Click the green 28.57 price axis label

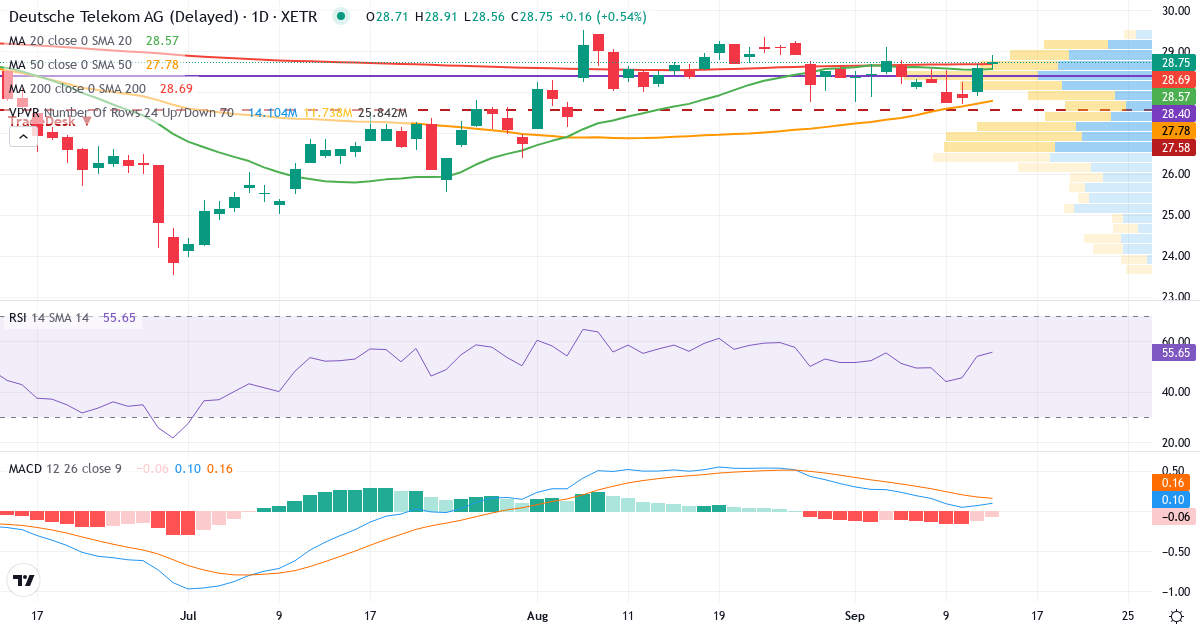click(1175, 96)
